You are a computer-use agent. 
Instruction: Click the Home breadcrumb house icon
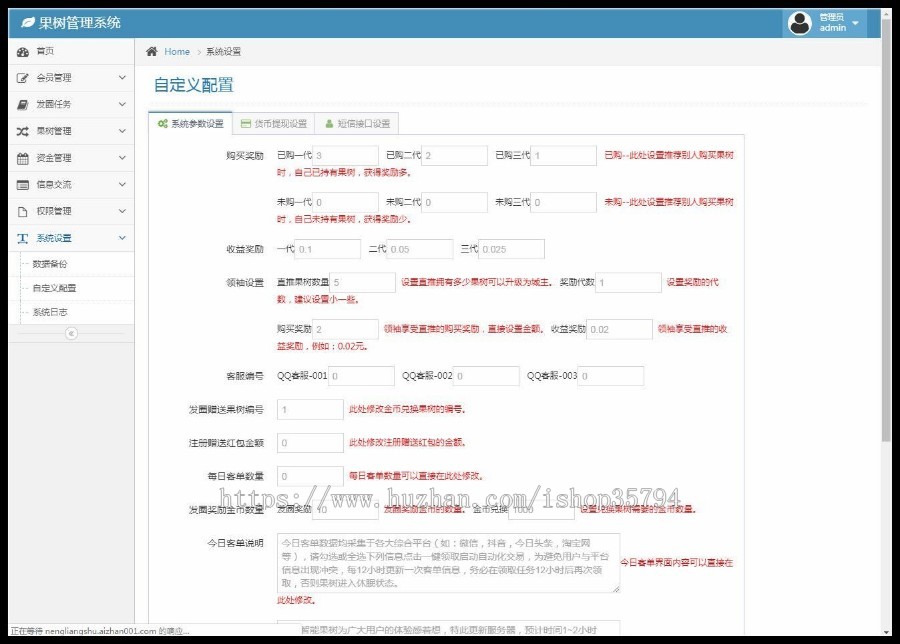pyautogui.click(x=150, y=51)
